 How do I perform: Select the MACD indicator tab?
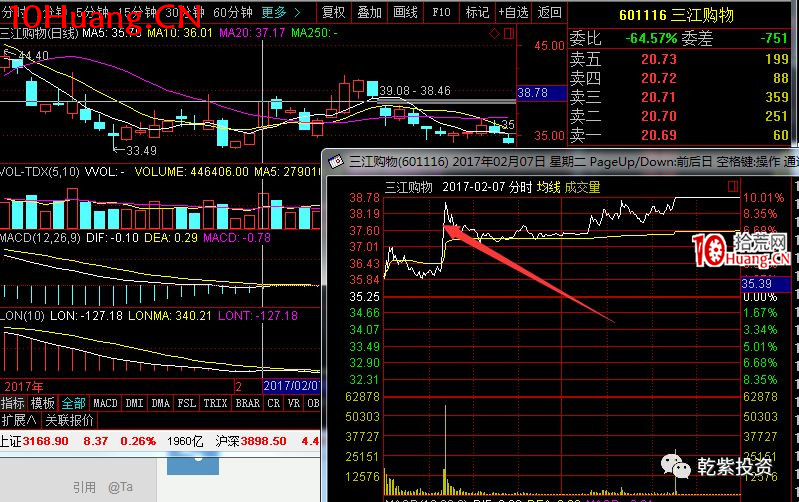coord(105,403)
